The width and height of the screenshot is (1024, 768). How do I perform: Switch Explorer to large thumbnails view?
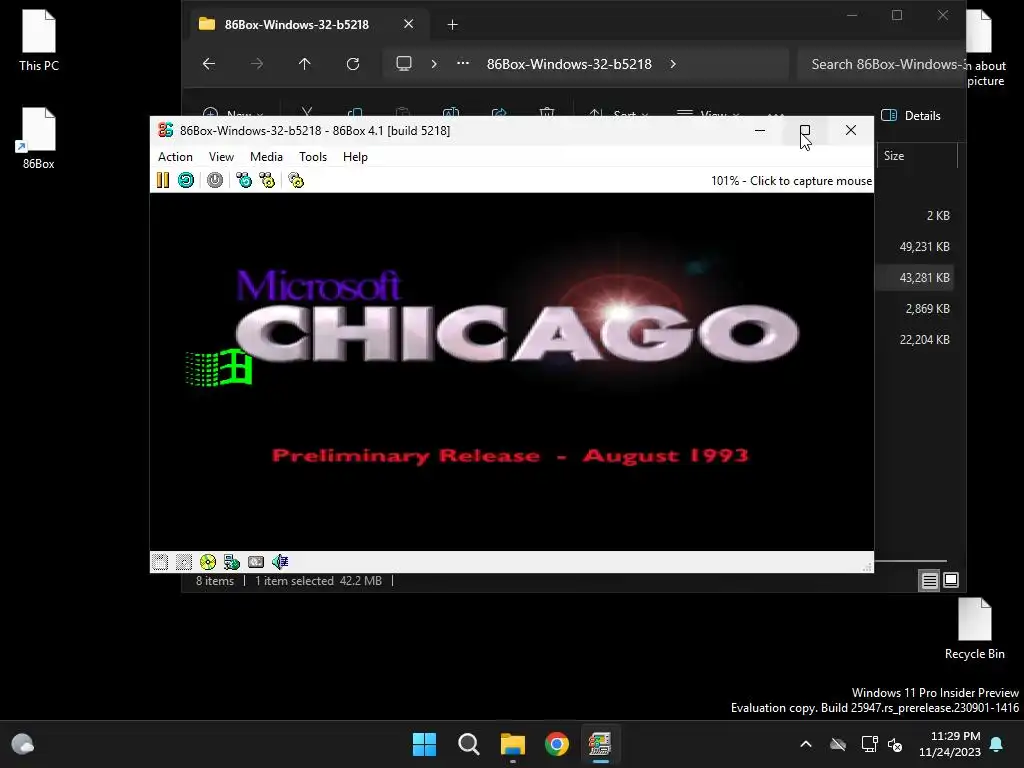951,580
